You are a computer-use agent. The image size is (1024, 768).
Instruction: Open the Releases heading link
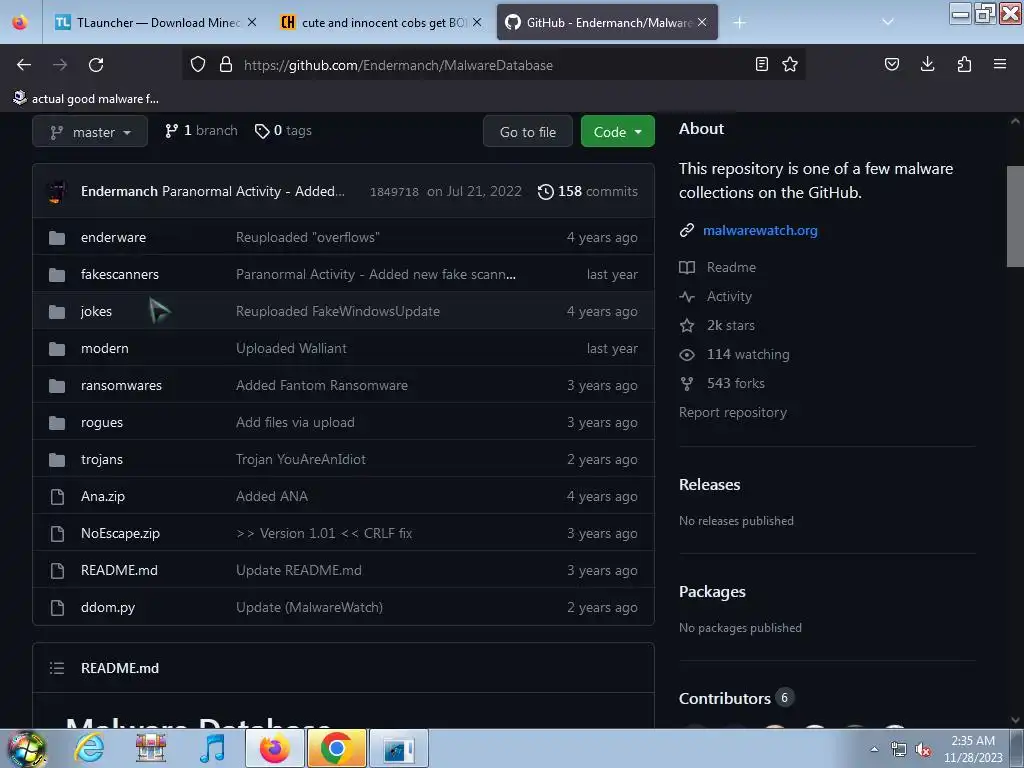coord(710,485)
